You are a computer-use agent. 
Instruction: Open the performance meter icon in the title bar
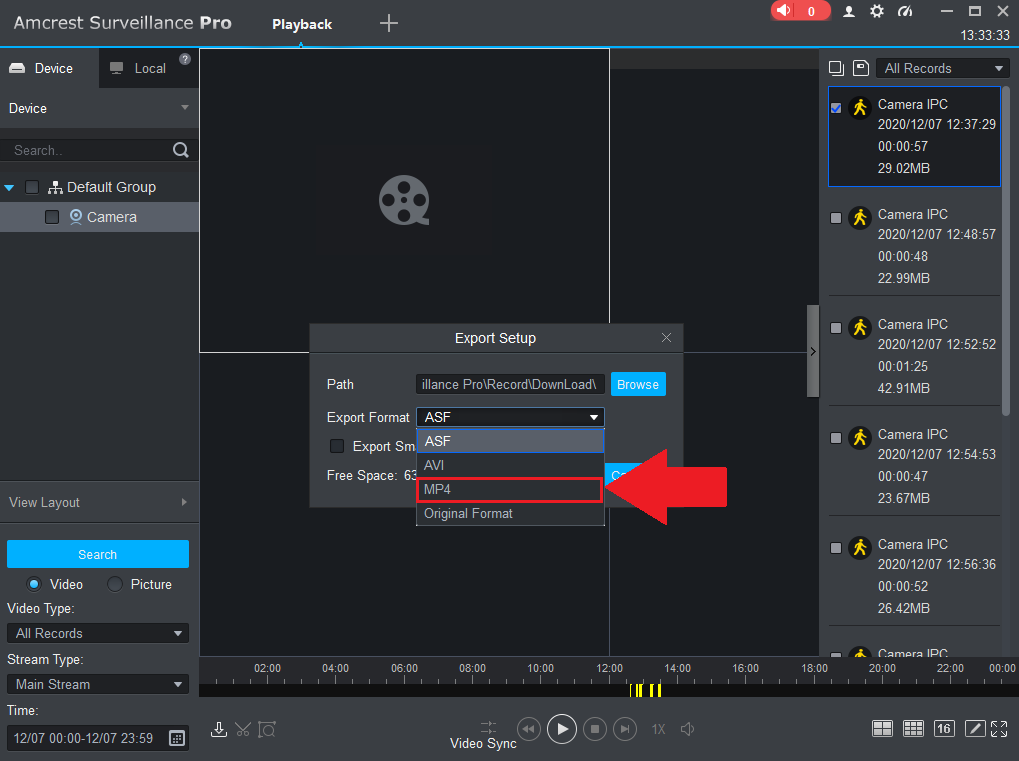[x=907, y=11]
